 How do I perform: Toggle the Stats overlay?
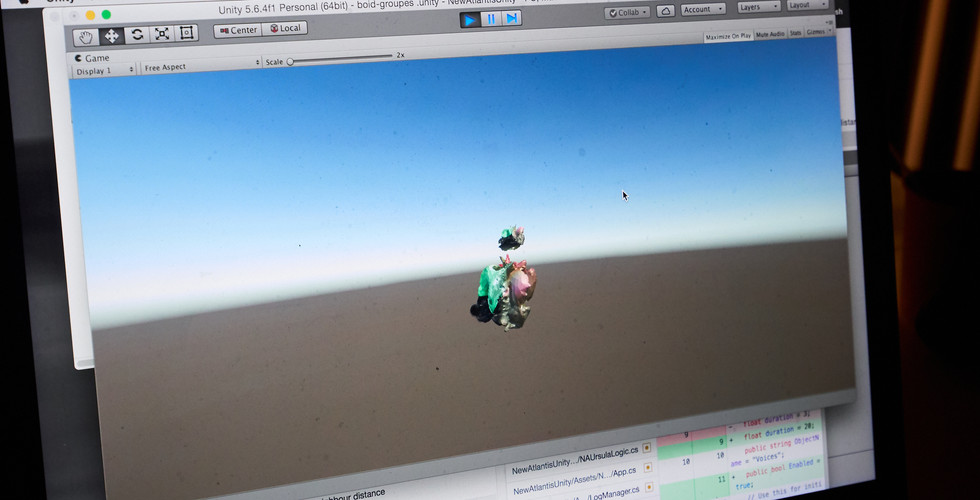(x=795, y=33)
